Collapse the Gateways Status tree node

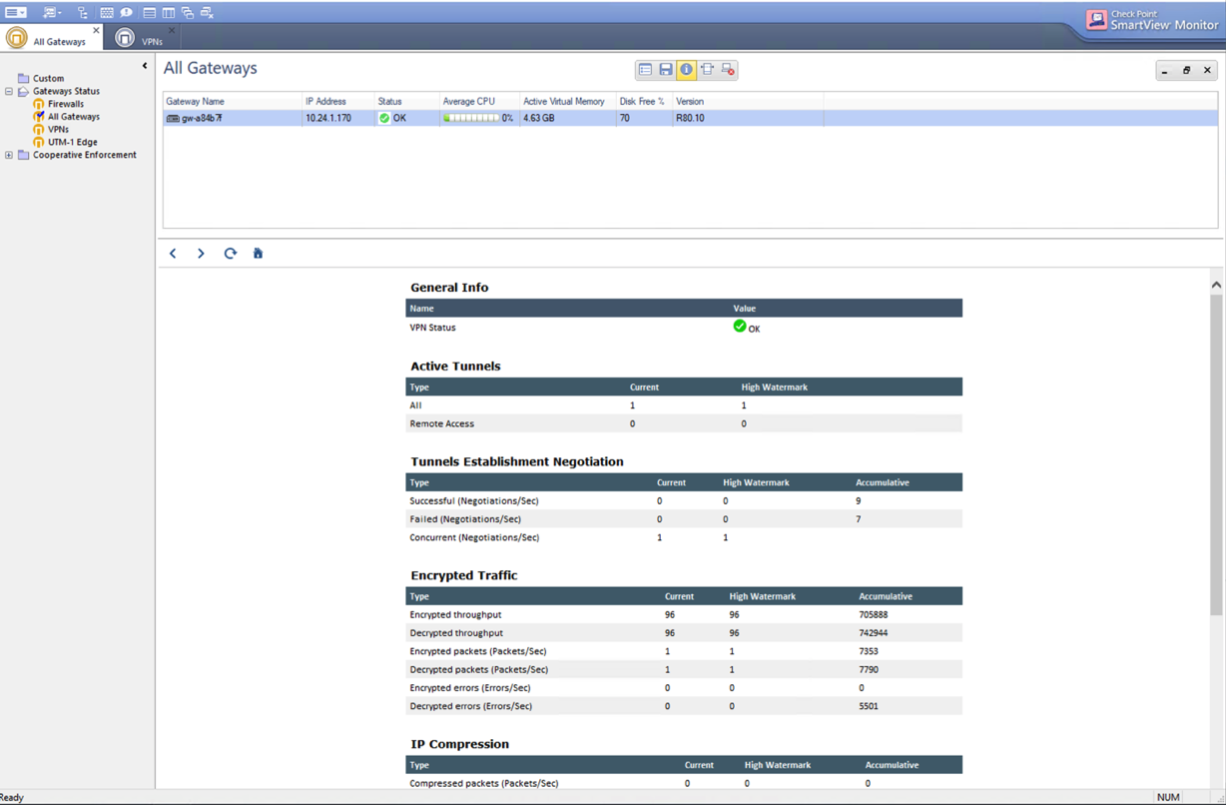(9, 91)
